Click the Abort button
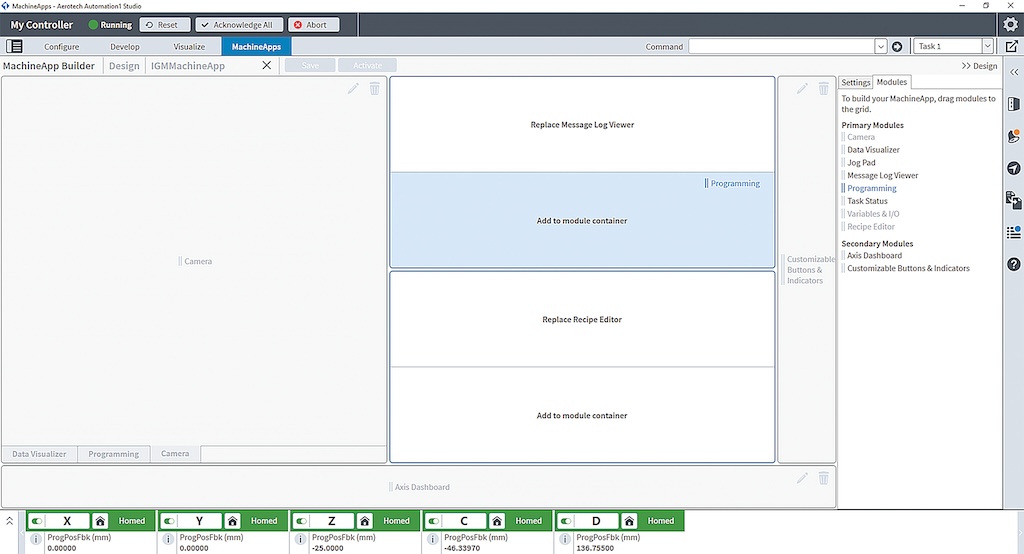 [x=314, y=25]
